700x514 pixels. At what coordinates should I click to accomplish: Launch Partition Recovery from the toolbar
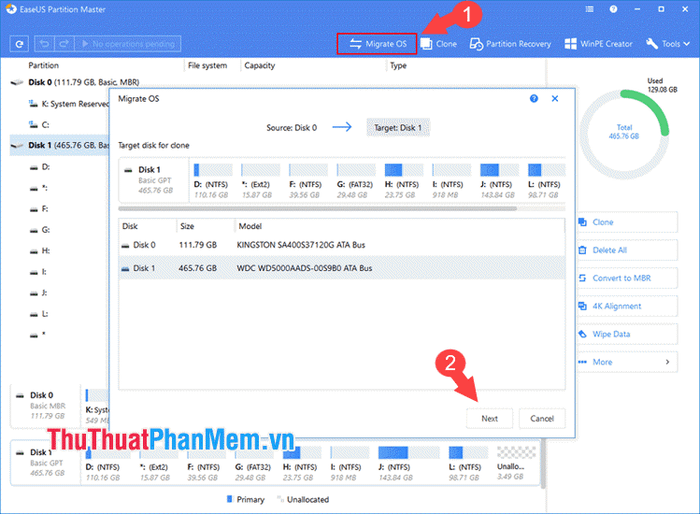510,44
